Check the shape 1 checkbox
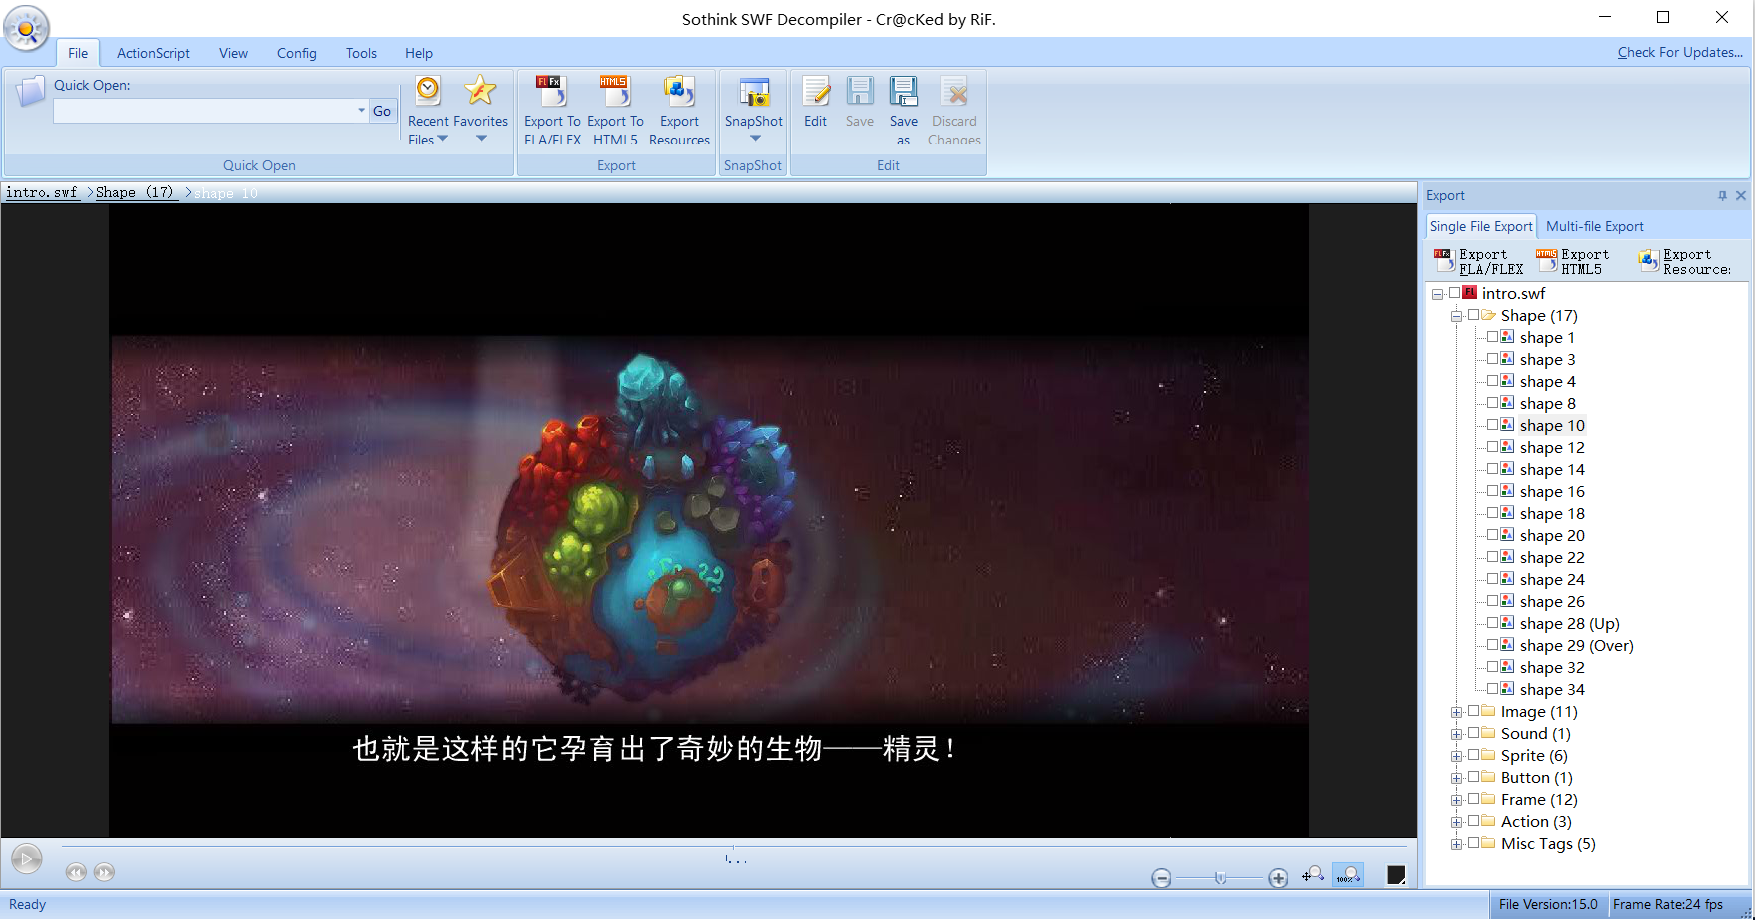Viewport: 1755px width, 920px height. click(x=1492, y=337)
